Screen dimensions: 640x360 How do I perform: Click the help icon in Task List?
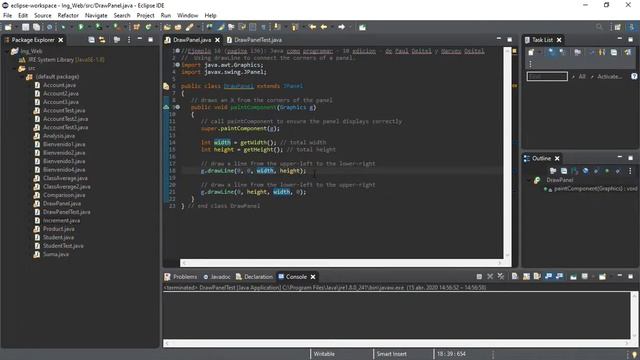[x=634, y=76]
